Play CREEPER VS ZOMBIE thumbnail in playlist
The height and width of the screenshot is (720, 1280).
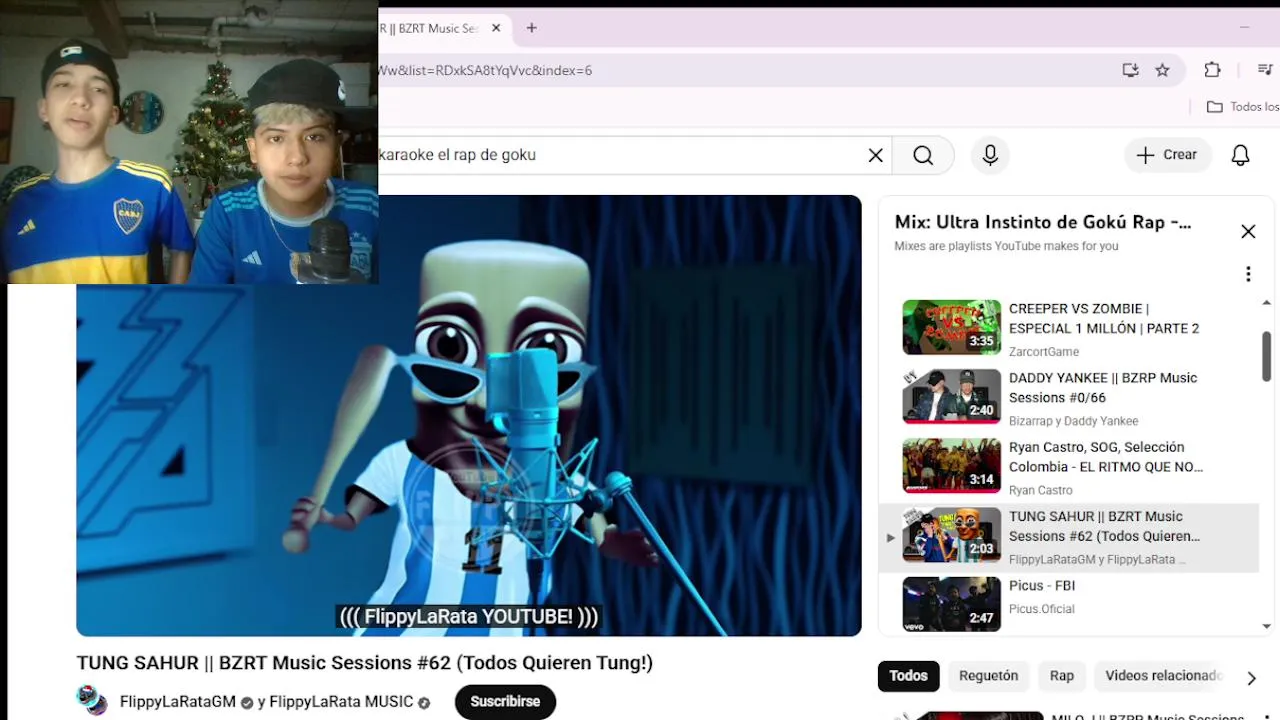point(951,327)
